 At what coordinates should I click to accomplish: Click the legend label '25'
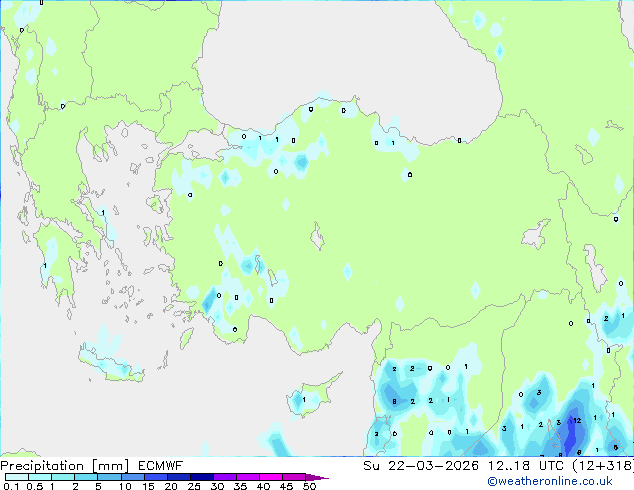tap(194, 486)
